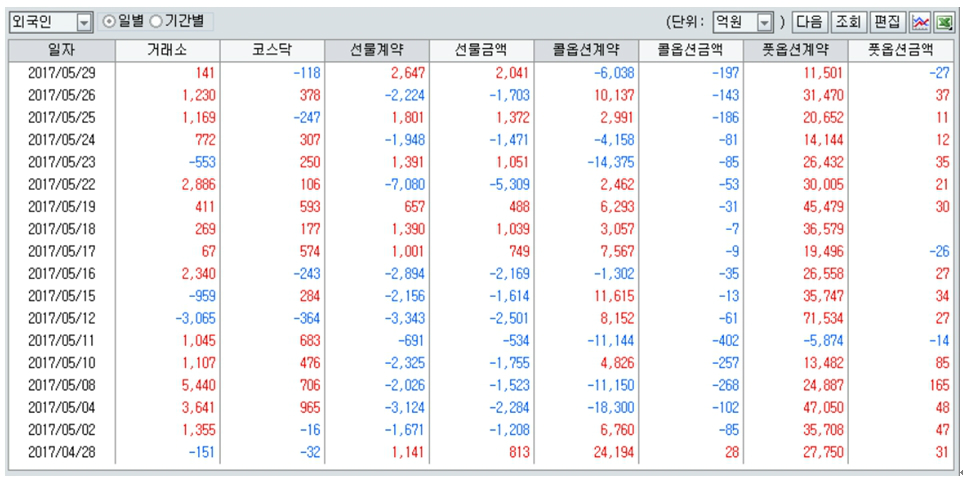
Task: Open the 외국인 investor type dropdown
Action: point(84,22)
